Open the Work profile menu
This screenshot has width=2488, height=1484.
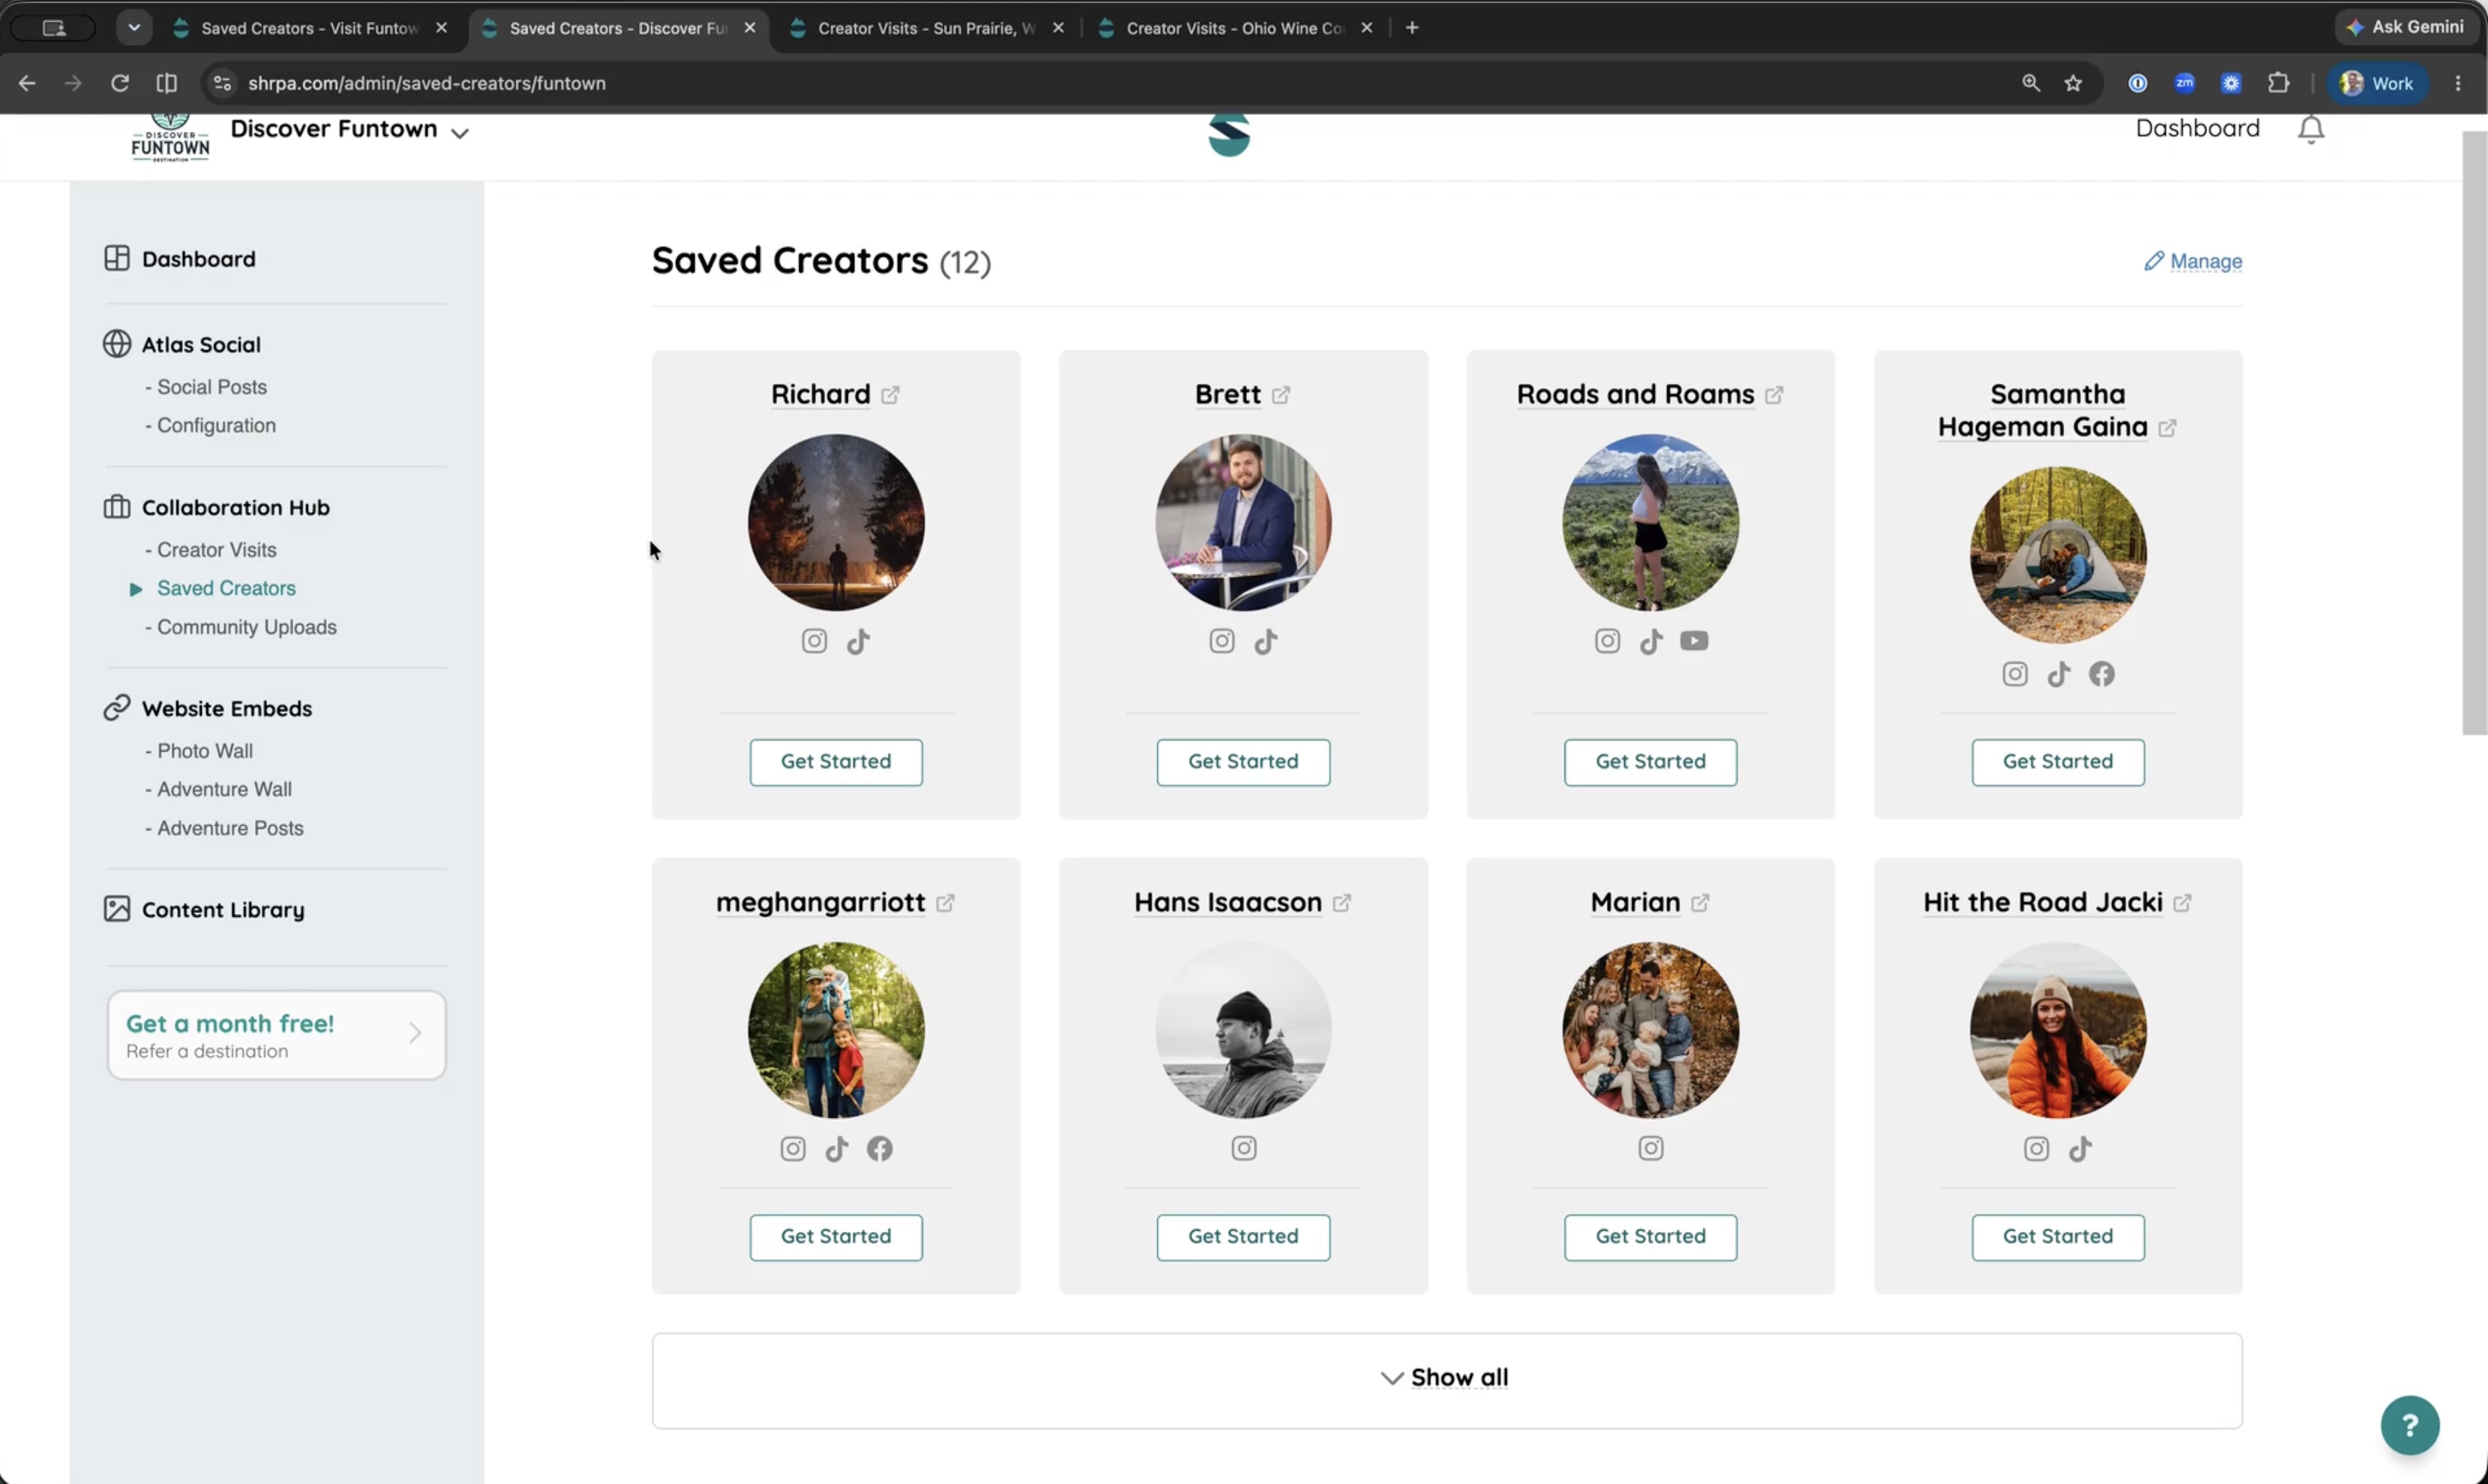(x=2377, y=83)
